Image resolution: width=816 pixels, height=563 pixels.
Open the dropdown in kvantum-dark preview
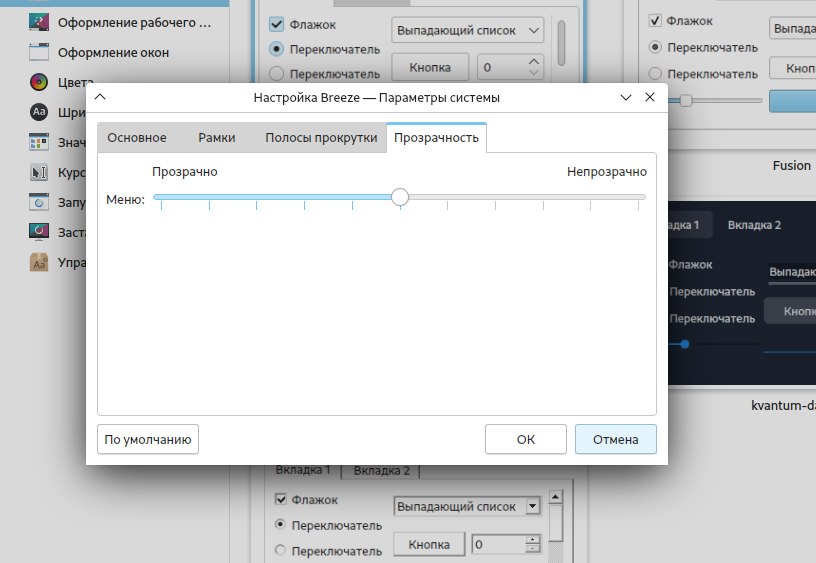click(x=792, y=272)
